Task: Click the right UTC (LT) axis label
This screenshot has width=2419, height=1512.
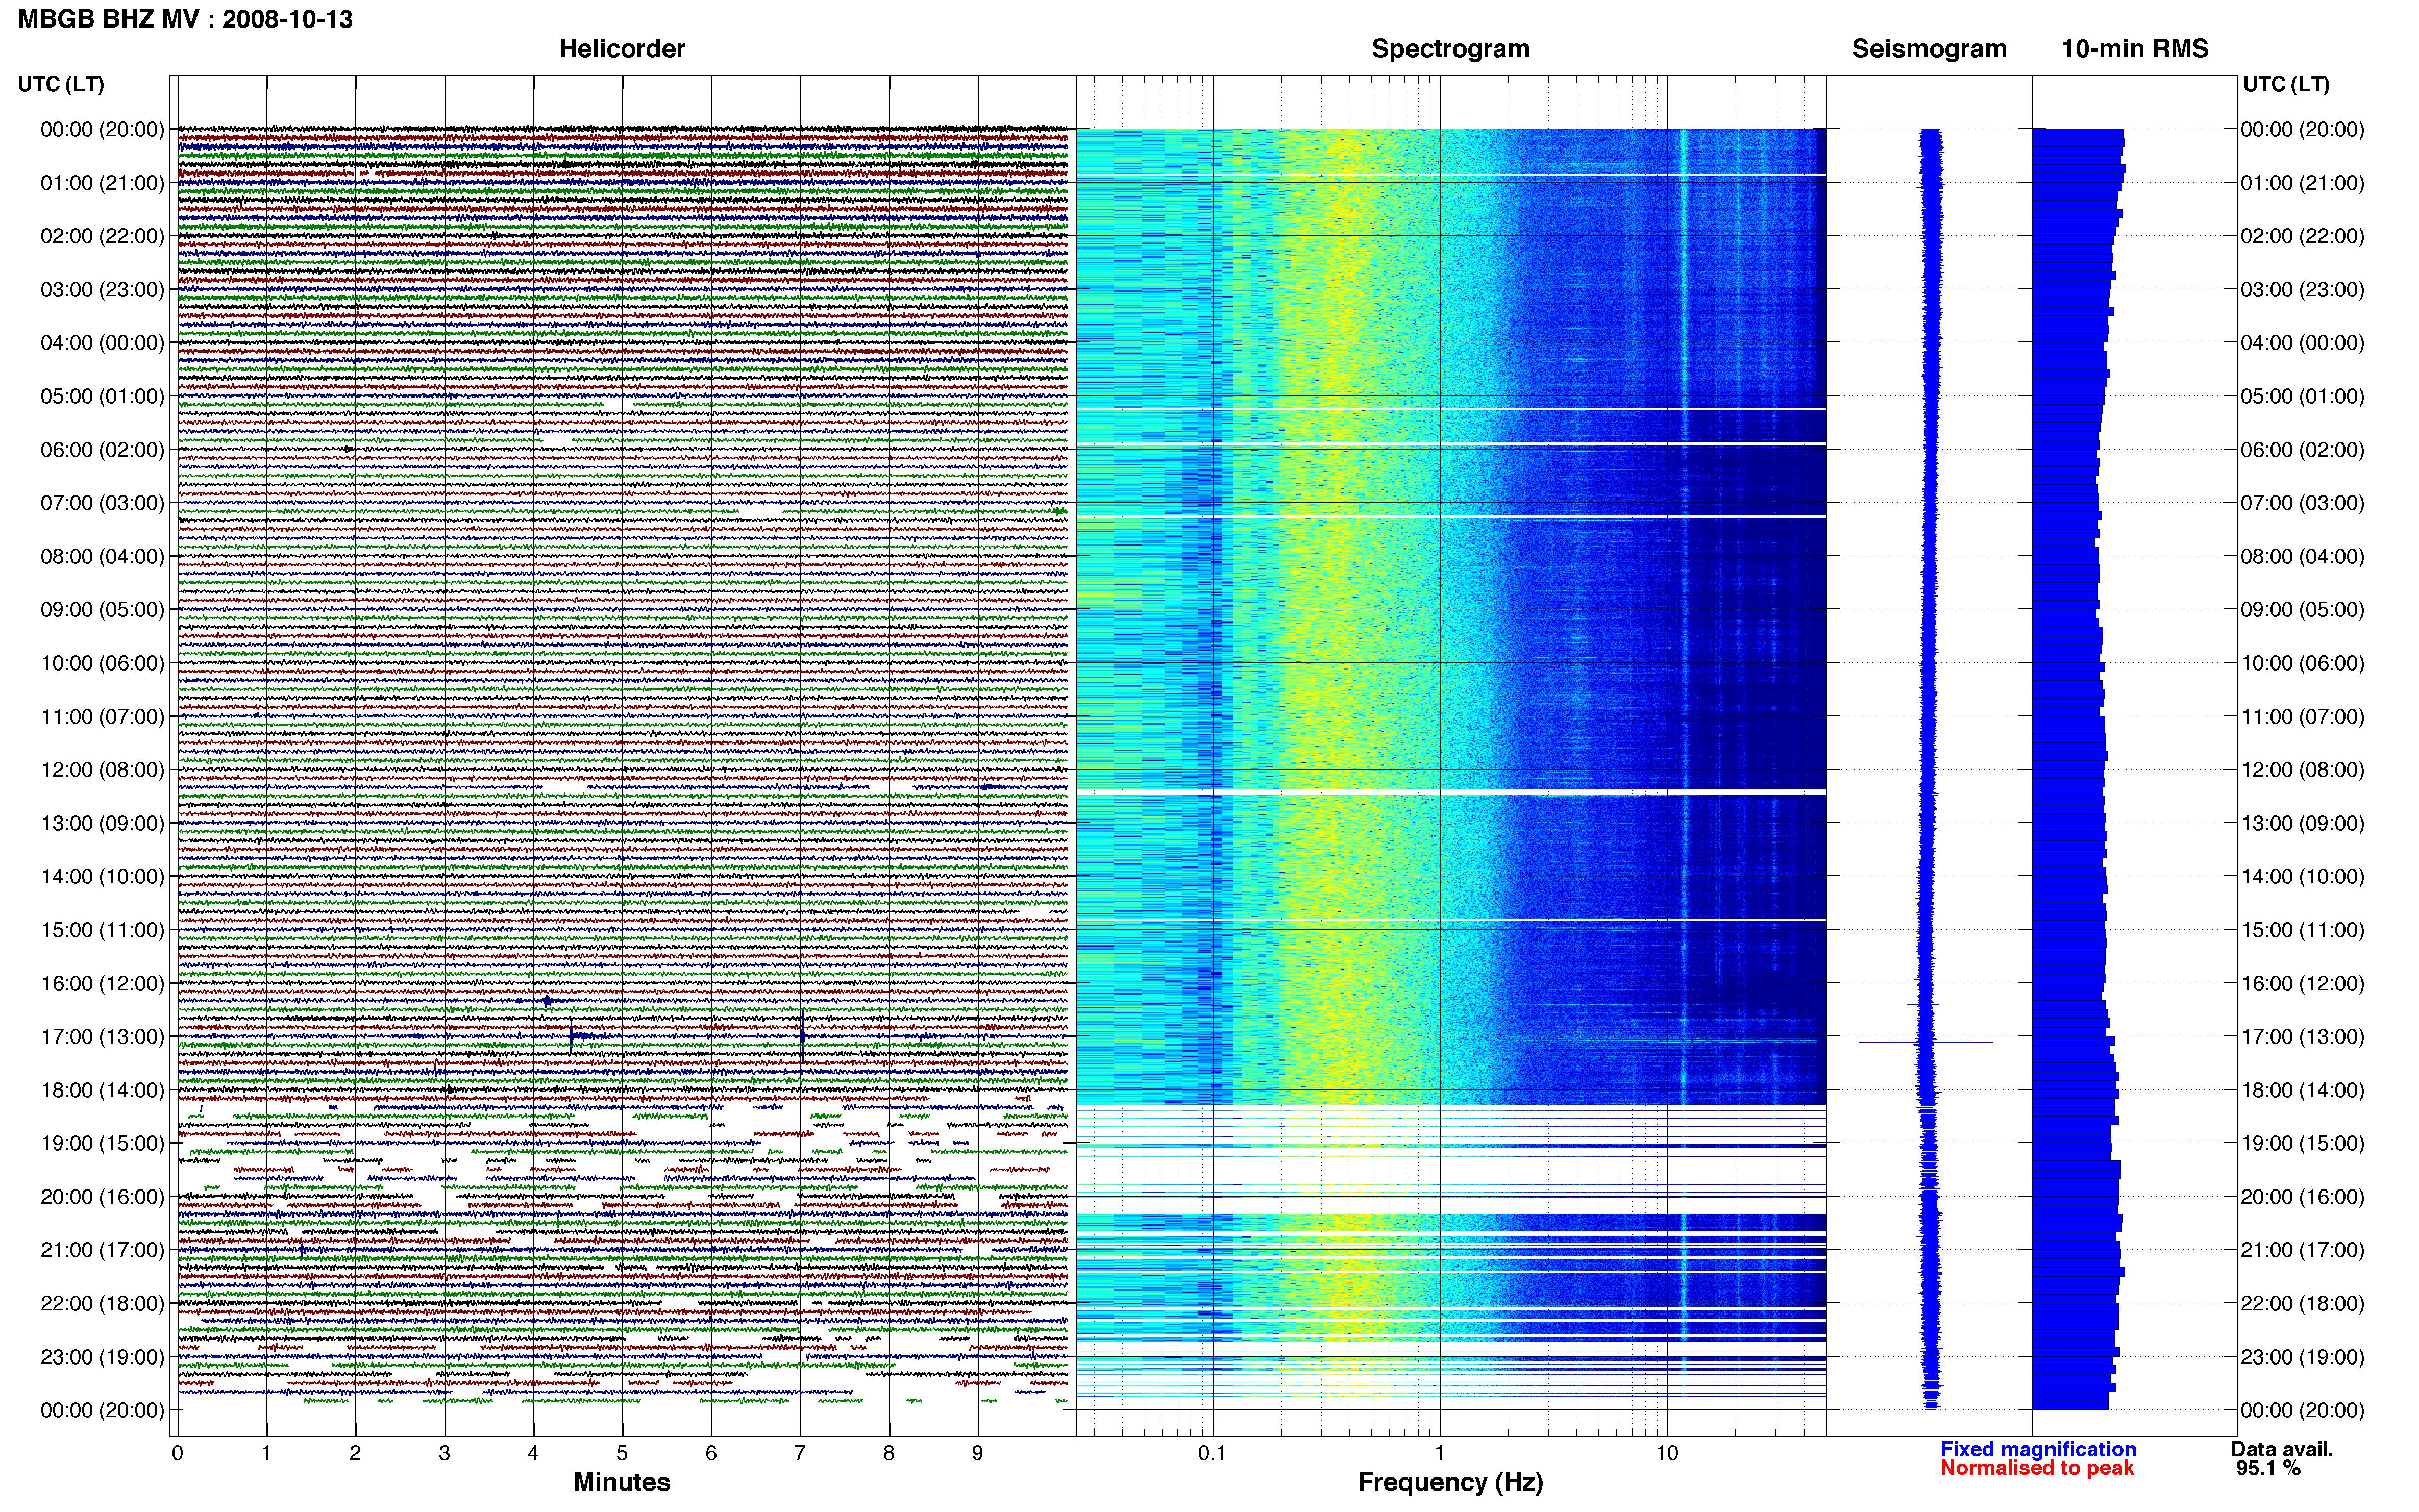Action: (x=2286, y=84)
